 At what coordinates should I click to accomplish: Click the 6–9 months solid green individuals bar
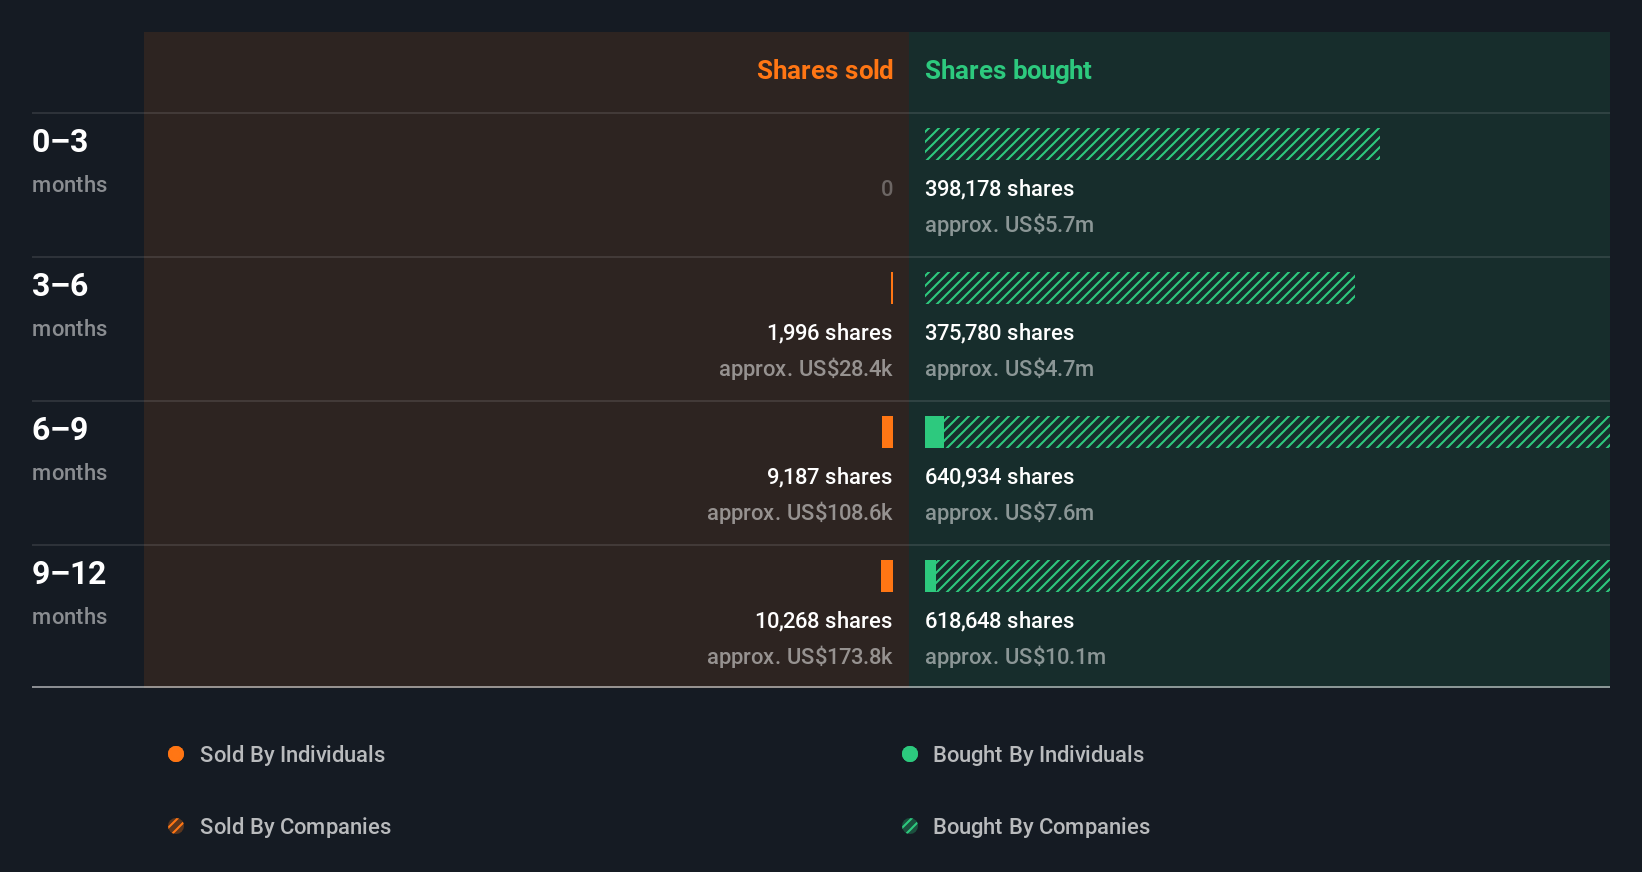(934, 432)
